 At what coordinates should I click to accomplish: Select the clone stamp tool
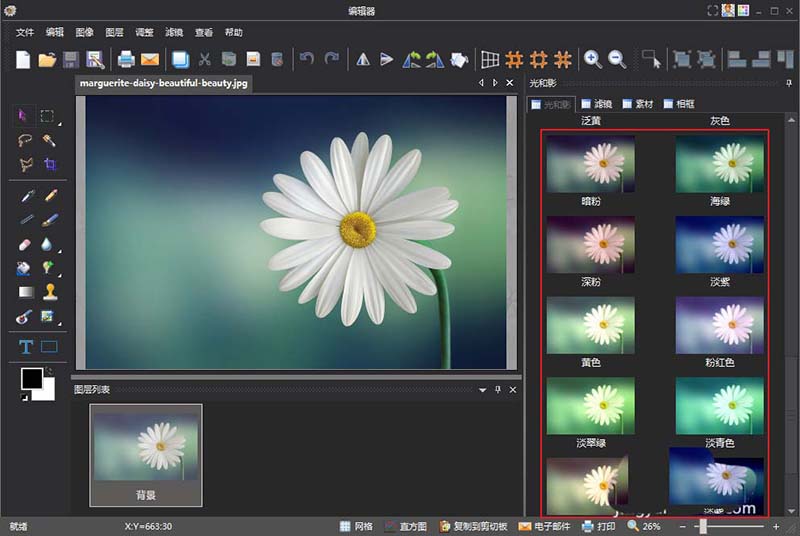(49, 292)
